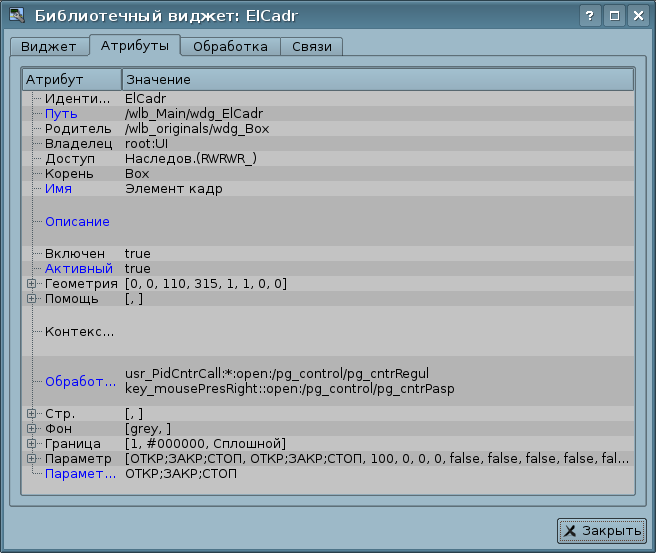The height and width of the screenshot is (553, 656).
Task: Click the maximize window button
Action: coord(614,16)
